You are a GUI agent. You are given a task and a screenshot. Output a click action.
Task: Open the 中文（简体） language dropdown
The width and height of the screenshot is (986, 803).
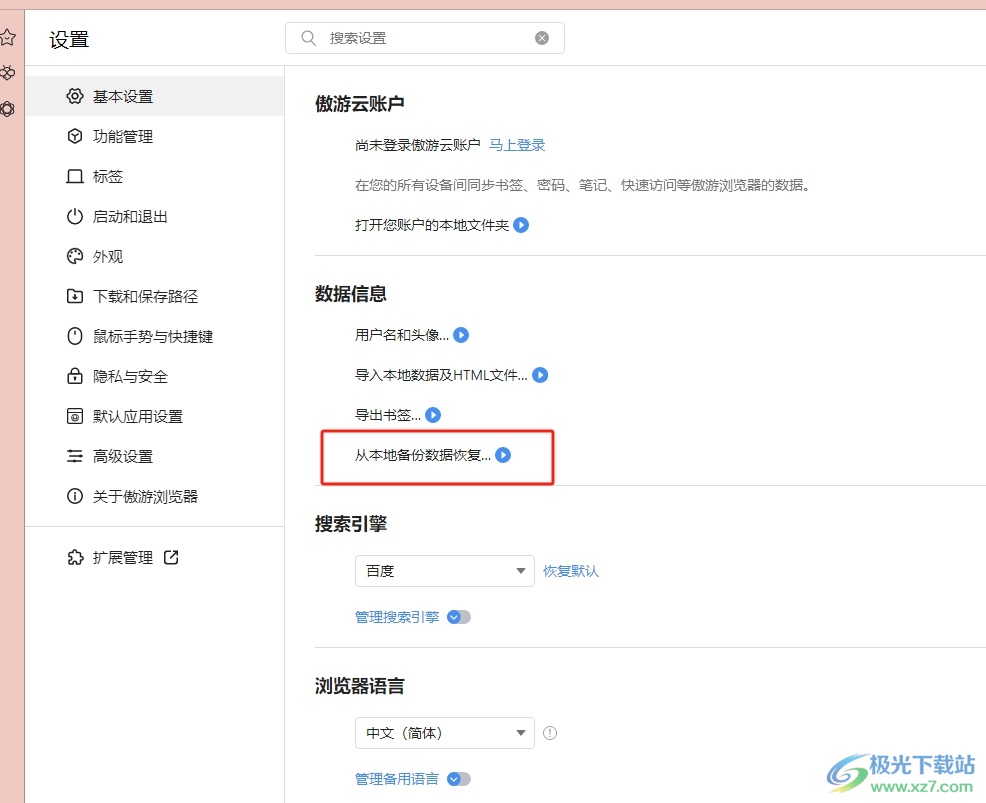coord(445,733)
